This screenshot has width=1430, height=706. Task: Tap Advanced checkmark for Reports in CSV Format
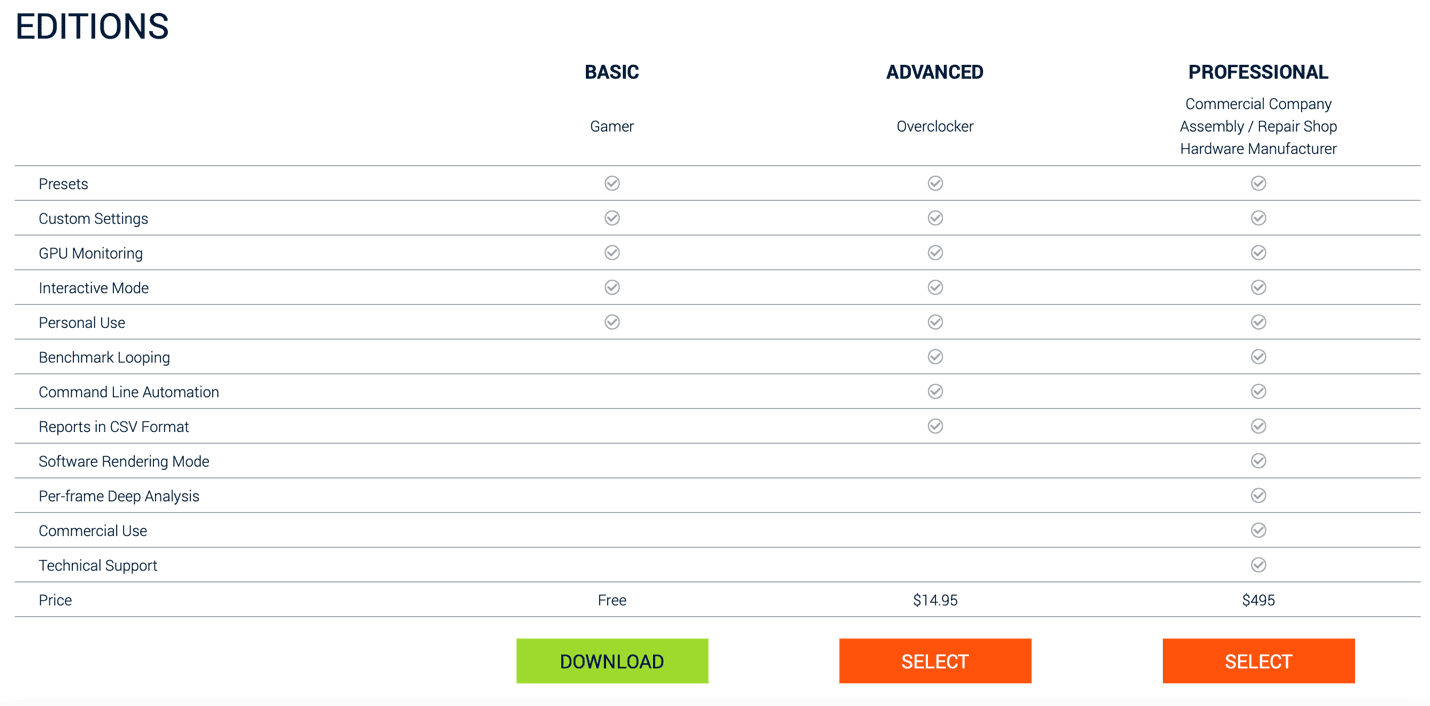pos(935,426)
